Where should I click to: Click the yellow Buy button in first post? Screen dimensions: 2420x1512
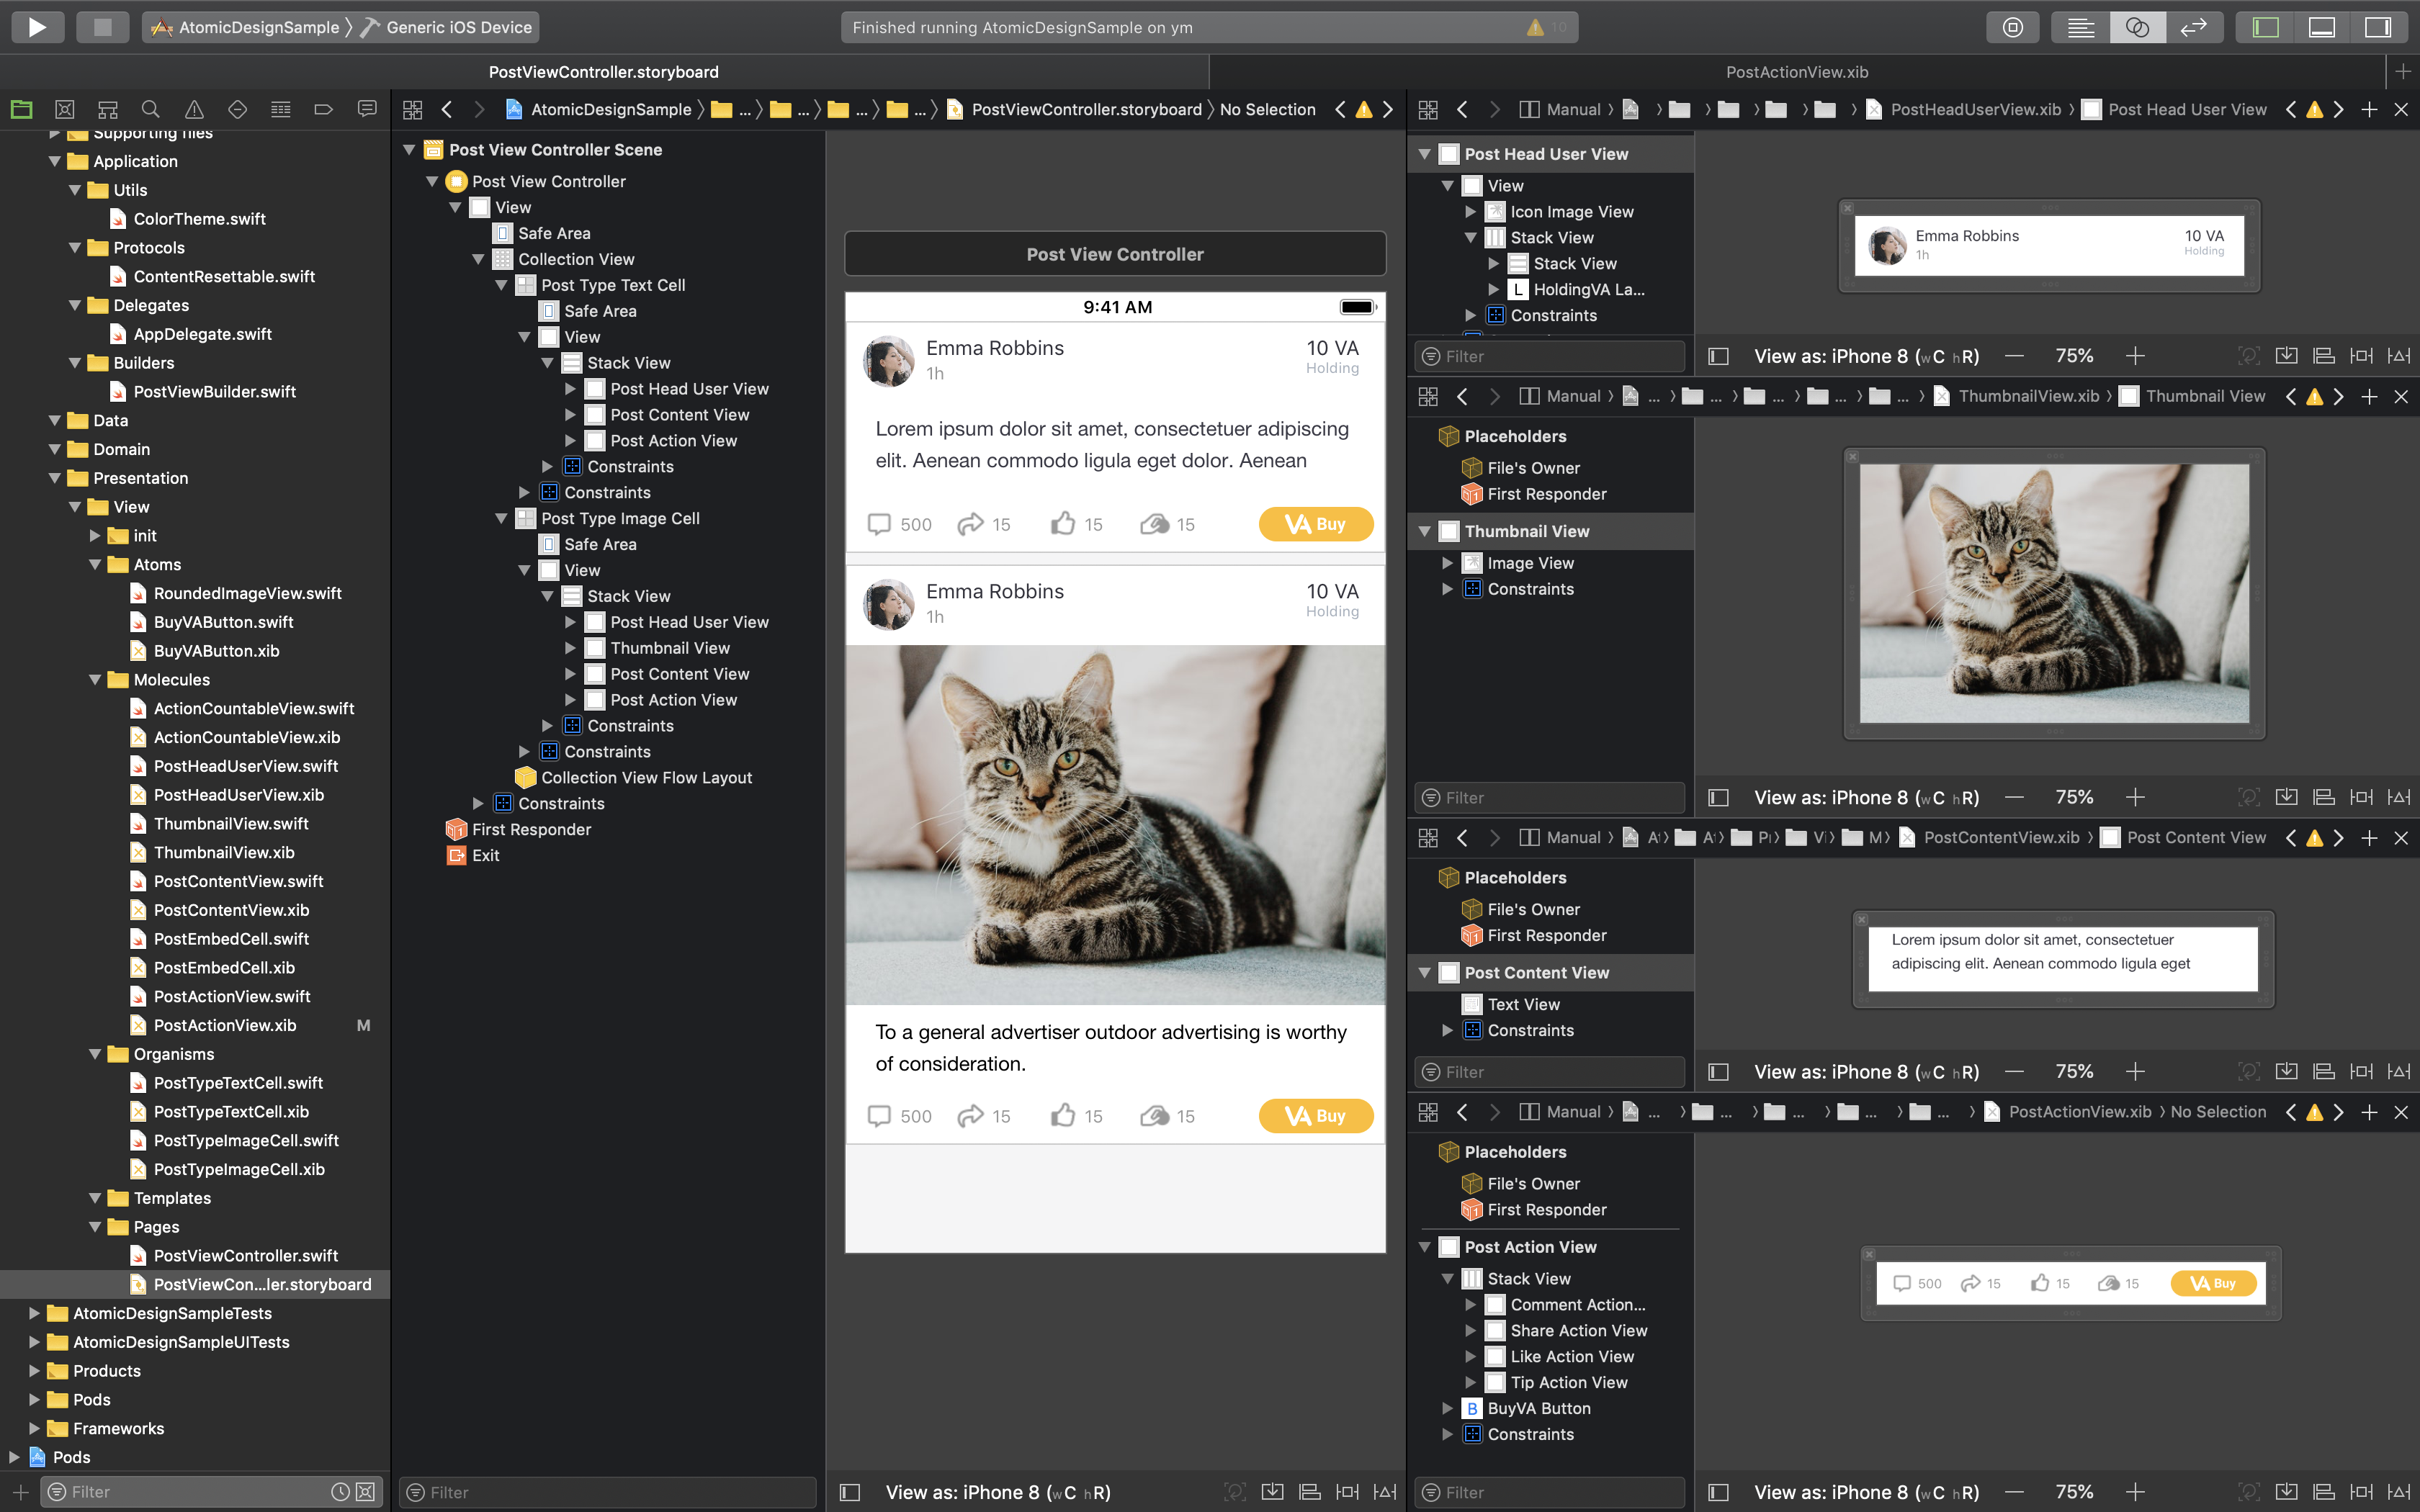pos(1315,524)
